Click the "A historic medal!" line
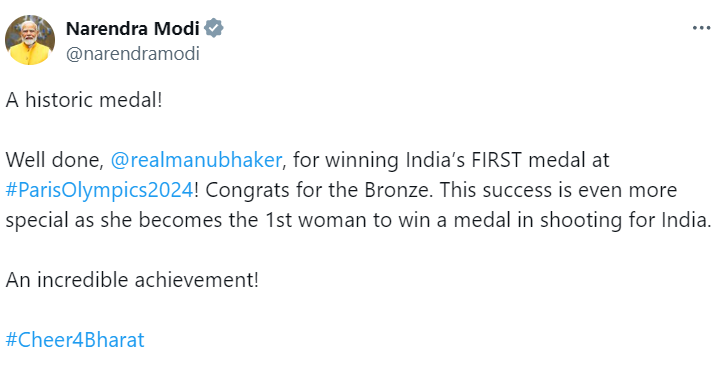This screenshot has height=368, width=728. [84, 100]
